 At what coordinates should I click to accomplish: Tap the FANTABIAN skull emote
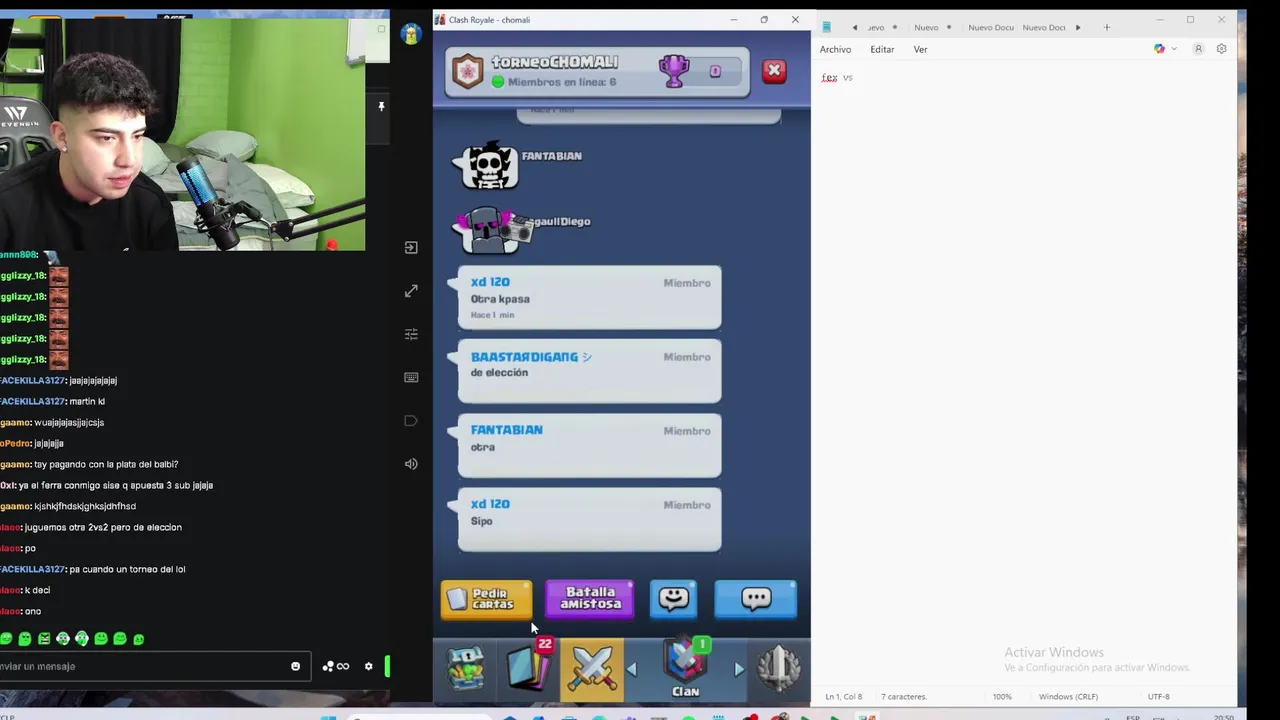click(x=487, y=166)
